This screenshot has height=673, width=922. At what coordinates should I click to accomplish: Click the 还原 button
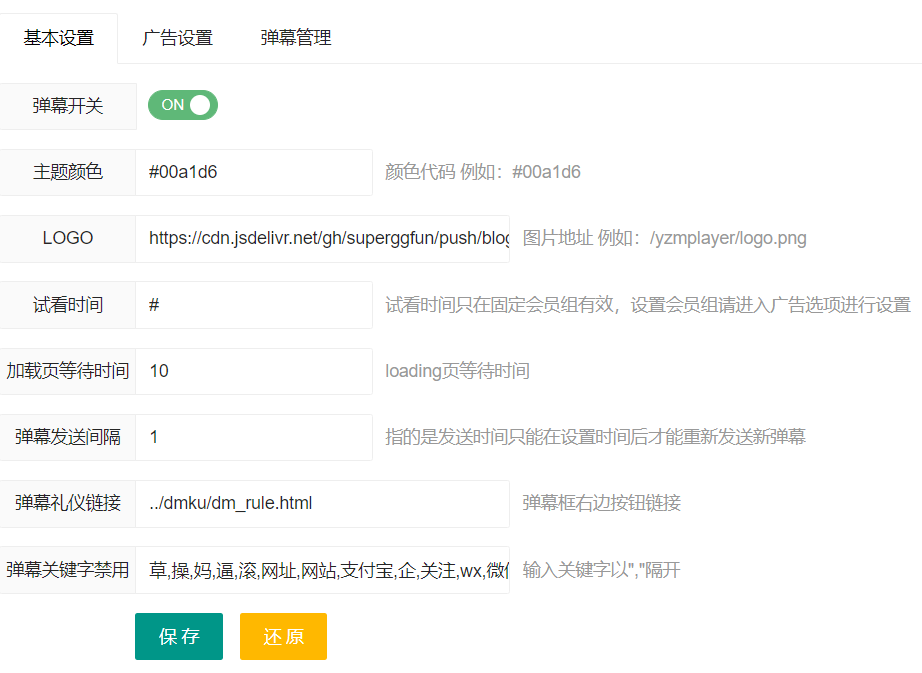283,637
